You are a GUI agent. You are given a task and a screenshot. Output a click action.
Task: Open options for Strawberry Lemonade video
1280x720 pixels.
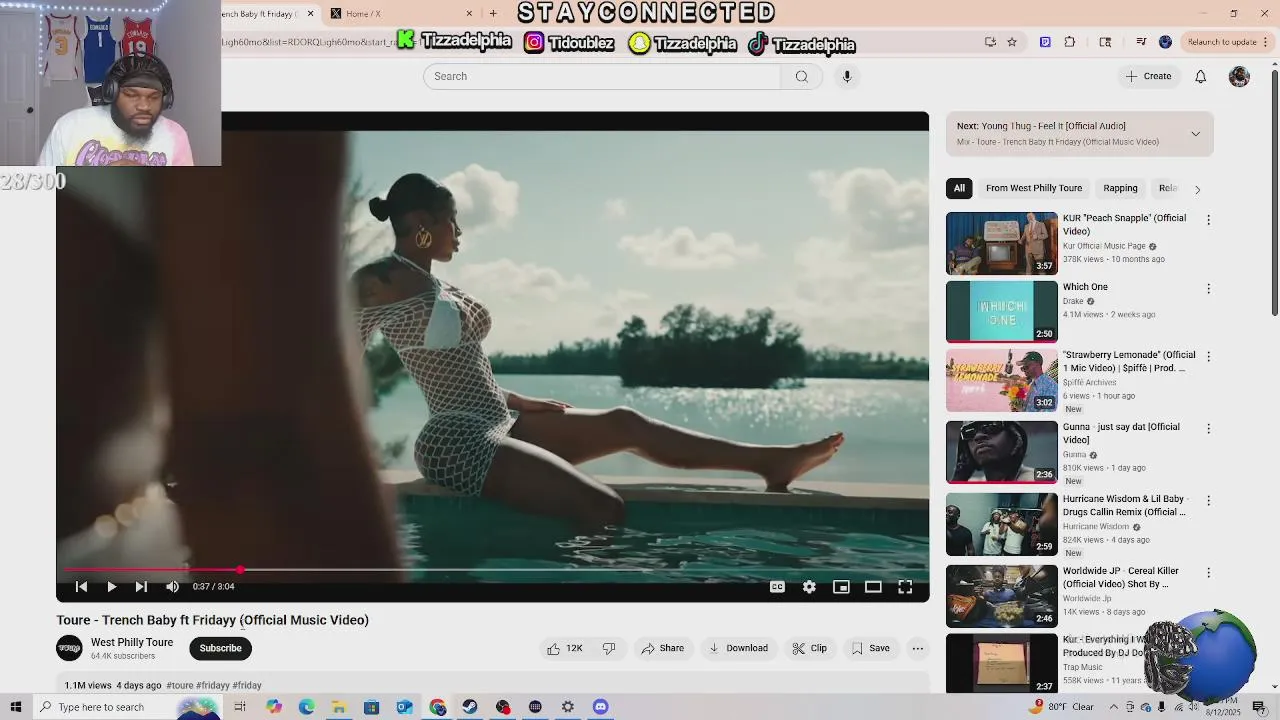tap(1208, 356)
